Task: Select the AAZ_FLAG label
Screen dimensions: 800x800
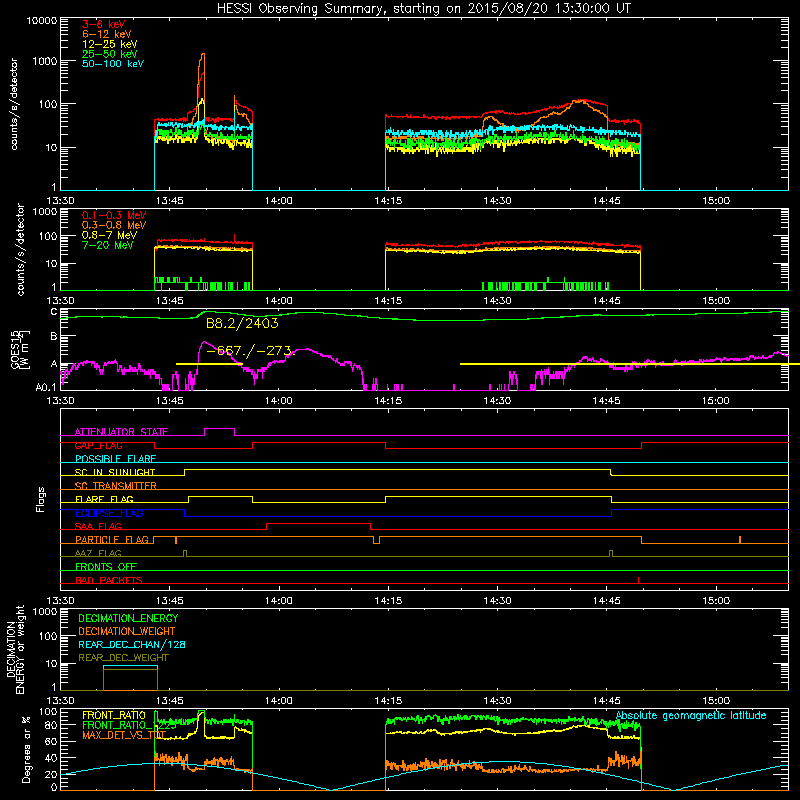Action: pos(98,553)
